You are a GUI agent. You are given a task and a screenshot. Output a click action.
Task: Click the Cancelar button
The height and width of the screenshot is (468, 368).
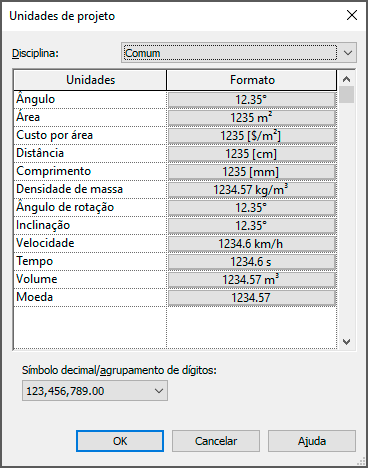[216, 441]
